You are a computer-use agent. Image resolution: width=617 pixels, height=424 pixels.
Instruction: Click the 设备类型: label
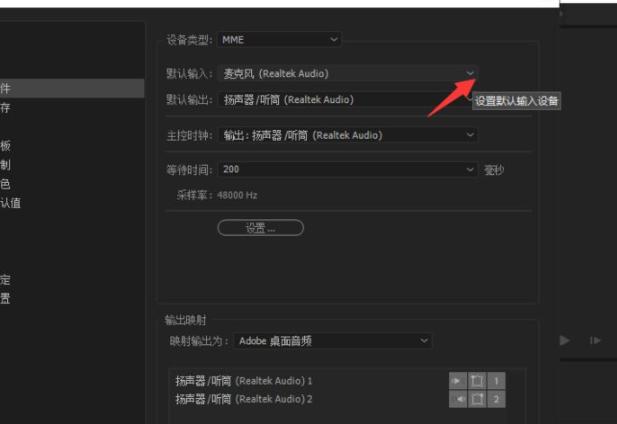pos(189,40)
